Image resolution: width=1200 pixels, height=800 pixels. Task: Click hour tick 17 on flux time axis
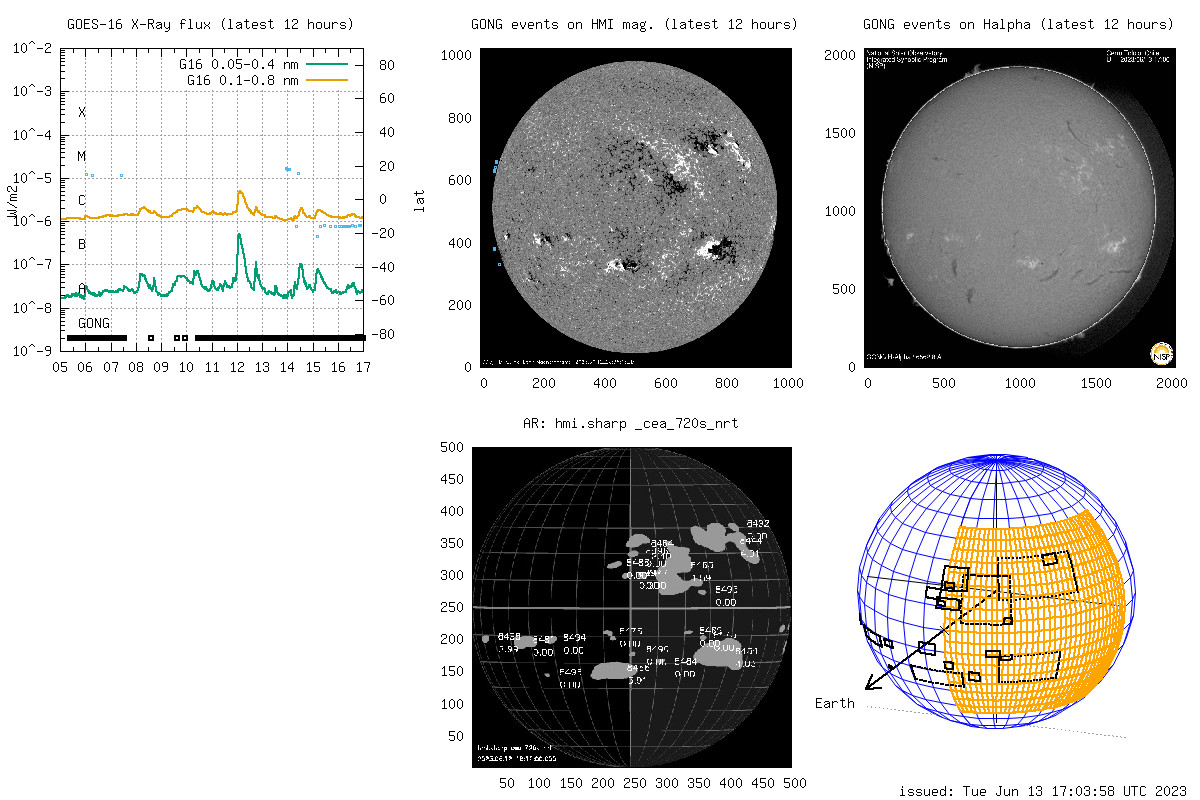(x=364, y=368)
